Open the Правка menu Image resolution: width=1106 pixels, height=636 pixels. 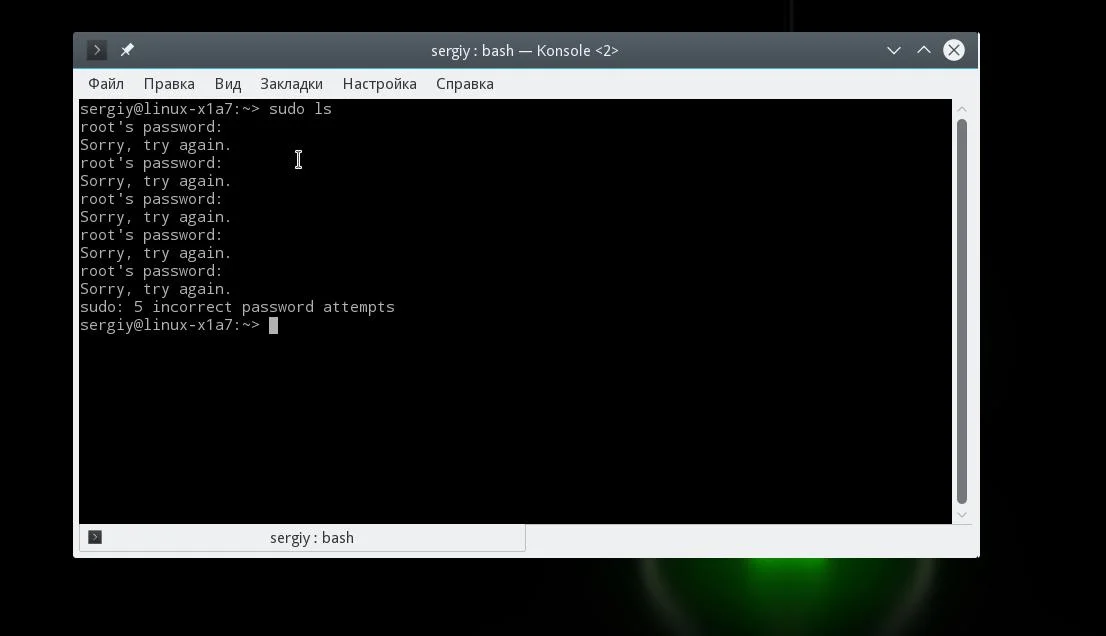click(169, 84)
